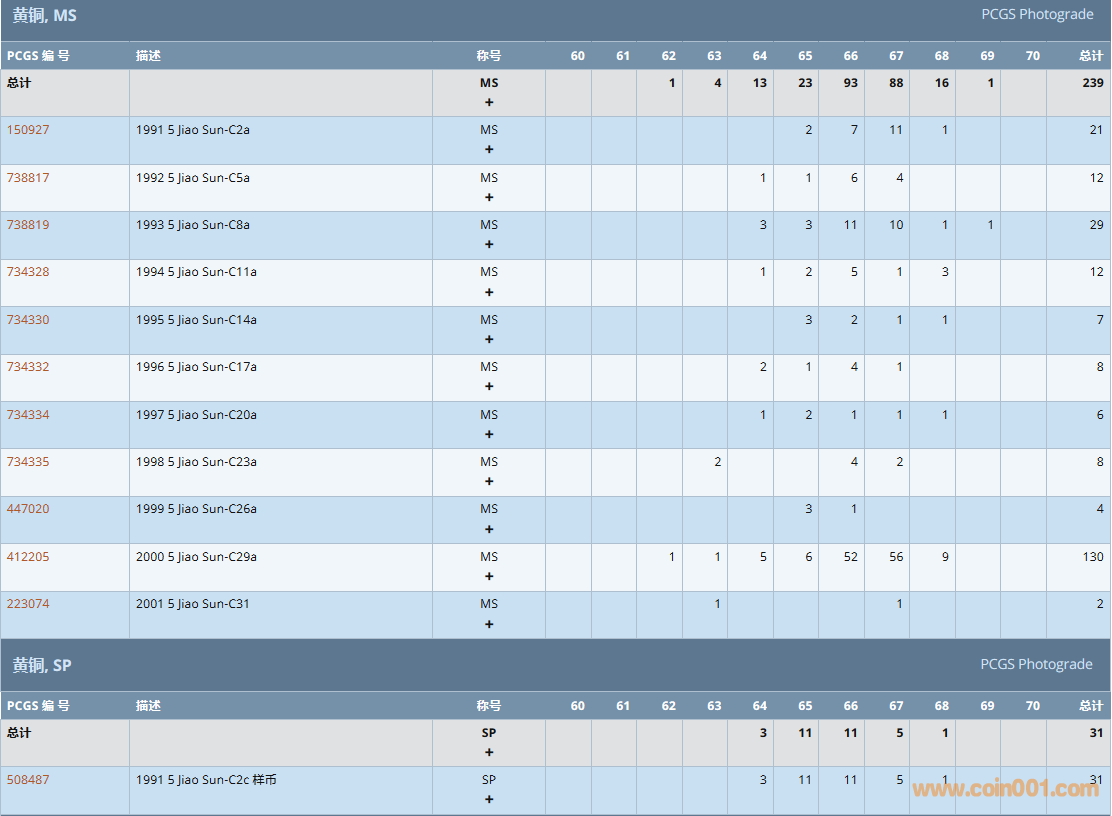The width and height of the screenshot is (1112, 816).
Task: Open PCGS number 738817 link
Action: (x=27, y=178)
